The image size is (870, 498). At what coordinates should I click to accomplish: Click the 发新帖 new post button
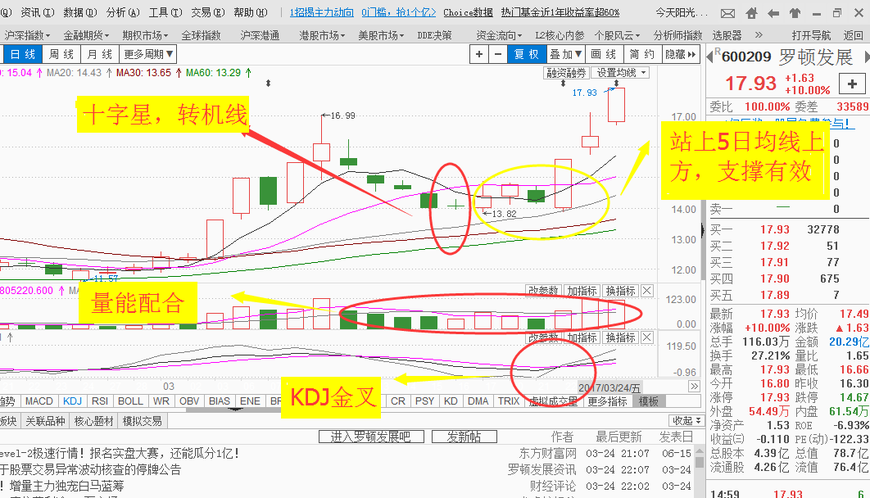[464, 437]
